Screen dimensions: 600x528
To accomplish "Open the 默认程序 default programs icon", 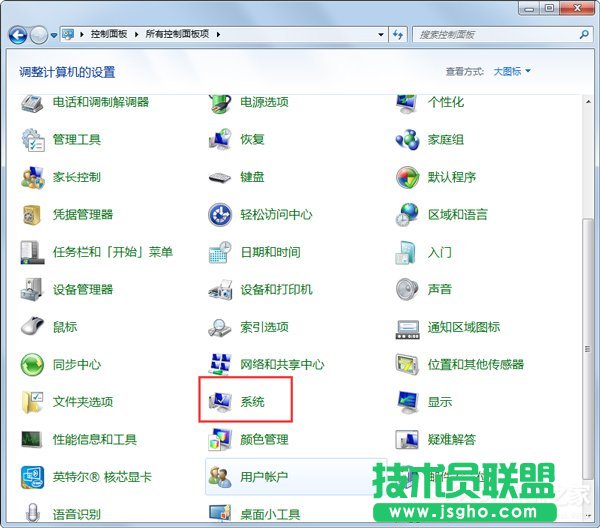I will pos(408,177).
